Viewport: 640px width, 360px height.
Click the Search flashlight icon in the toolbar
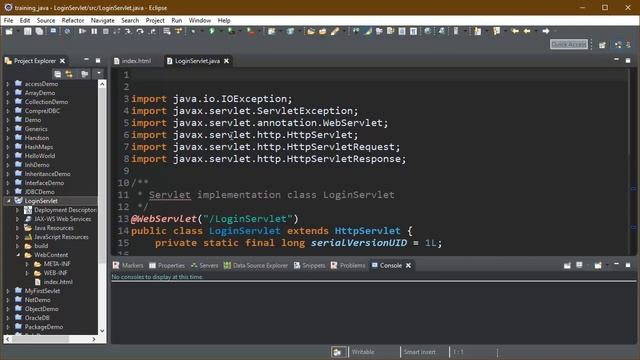[x=335, y=31]
